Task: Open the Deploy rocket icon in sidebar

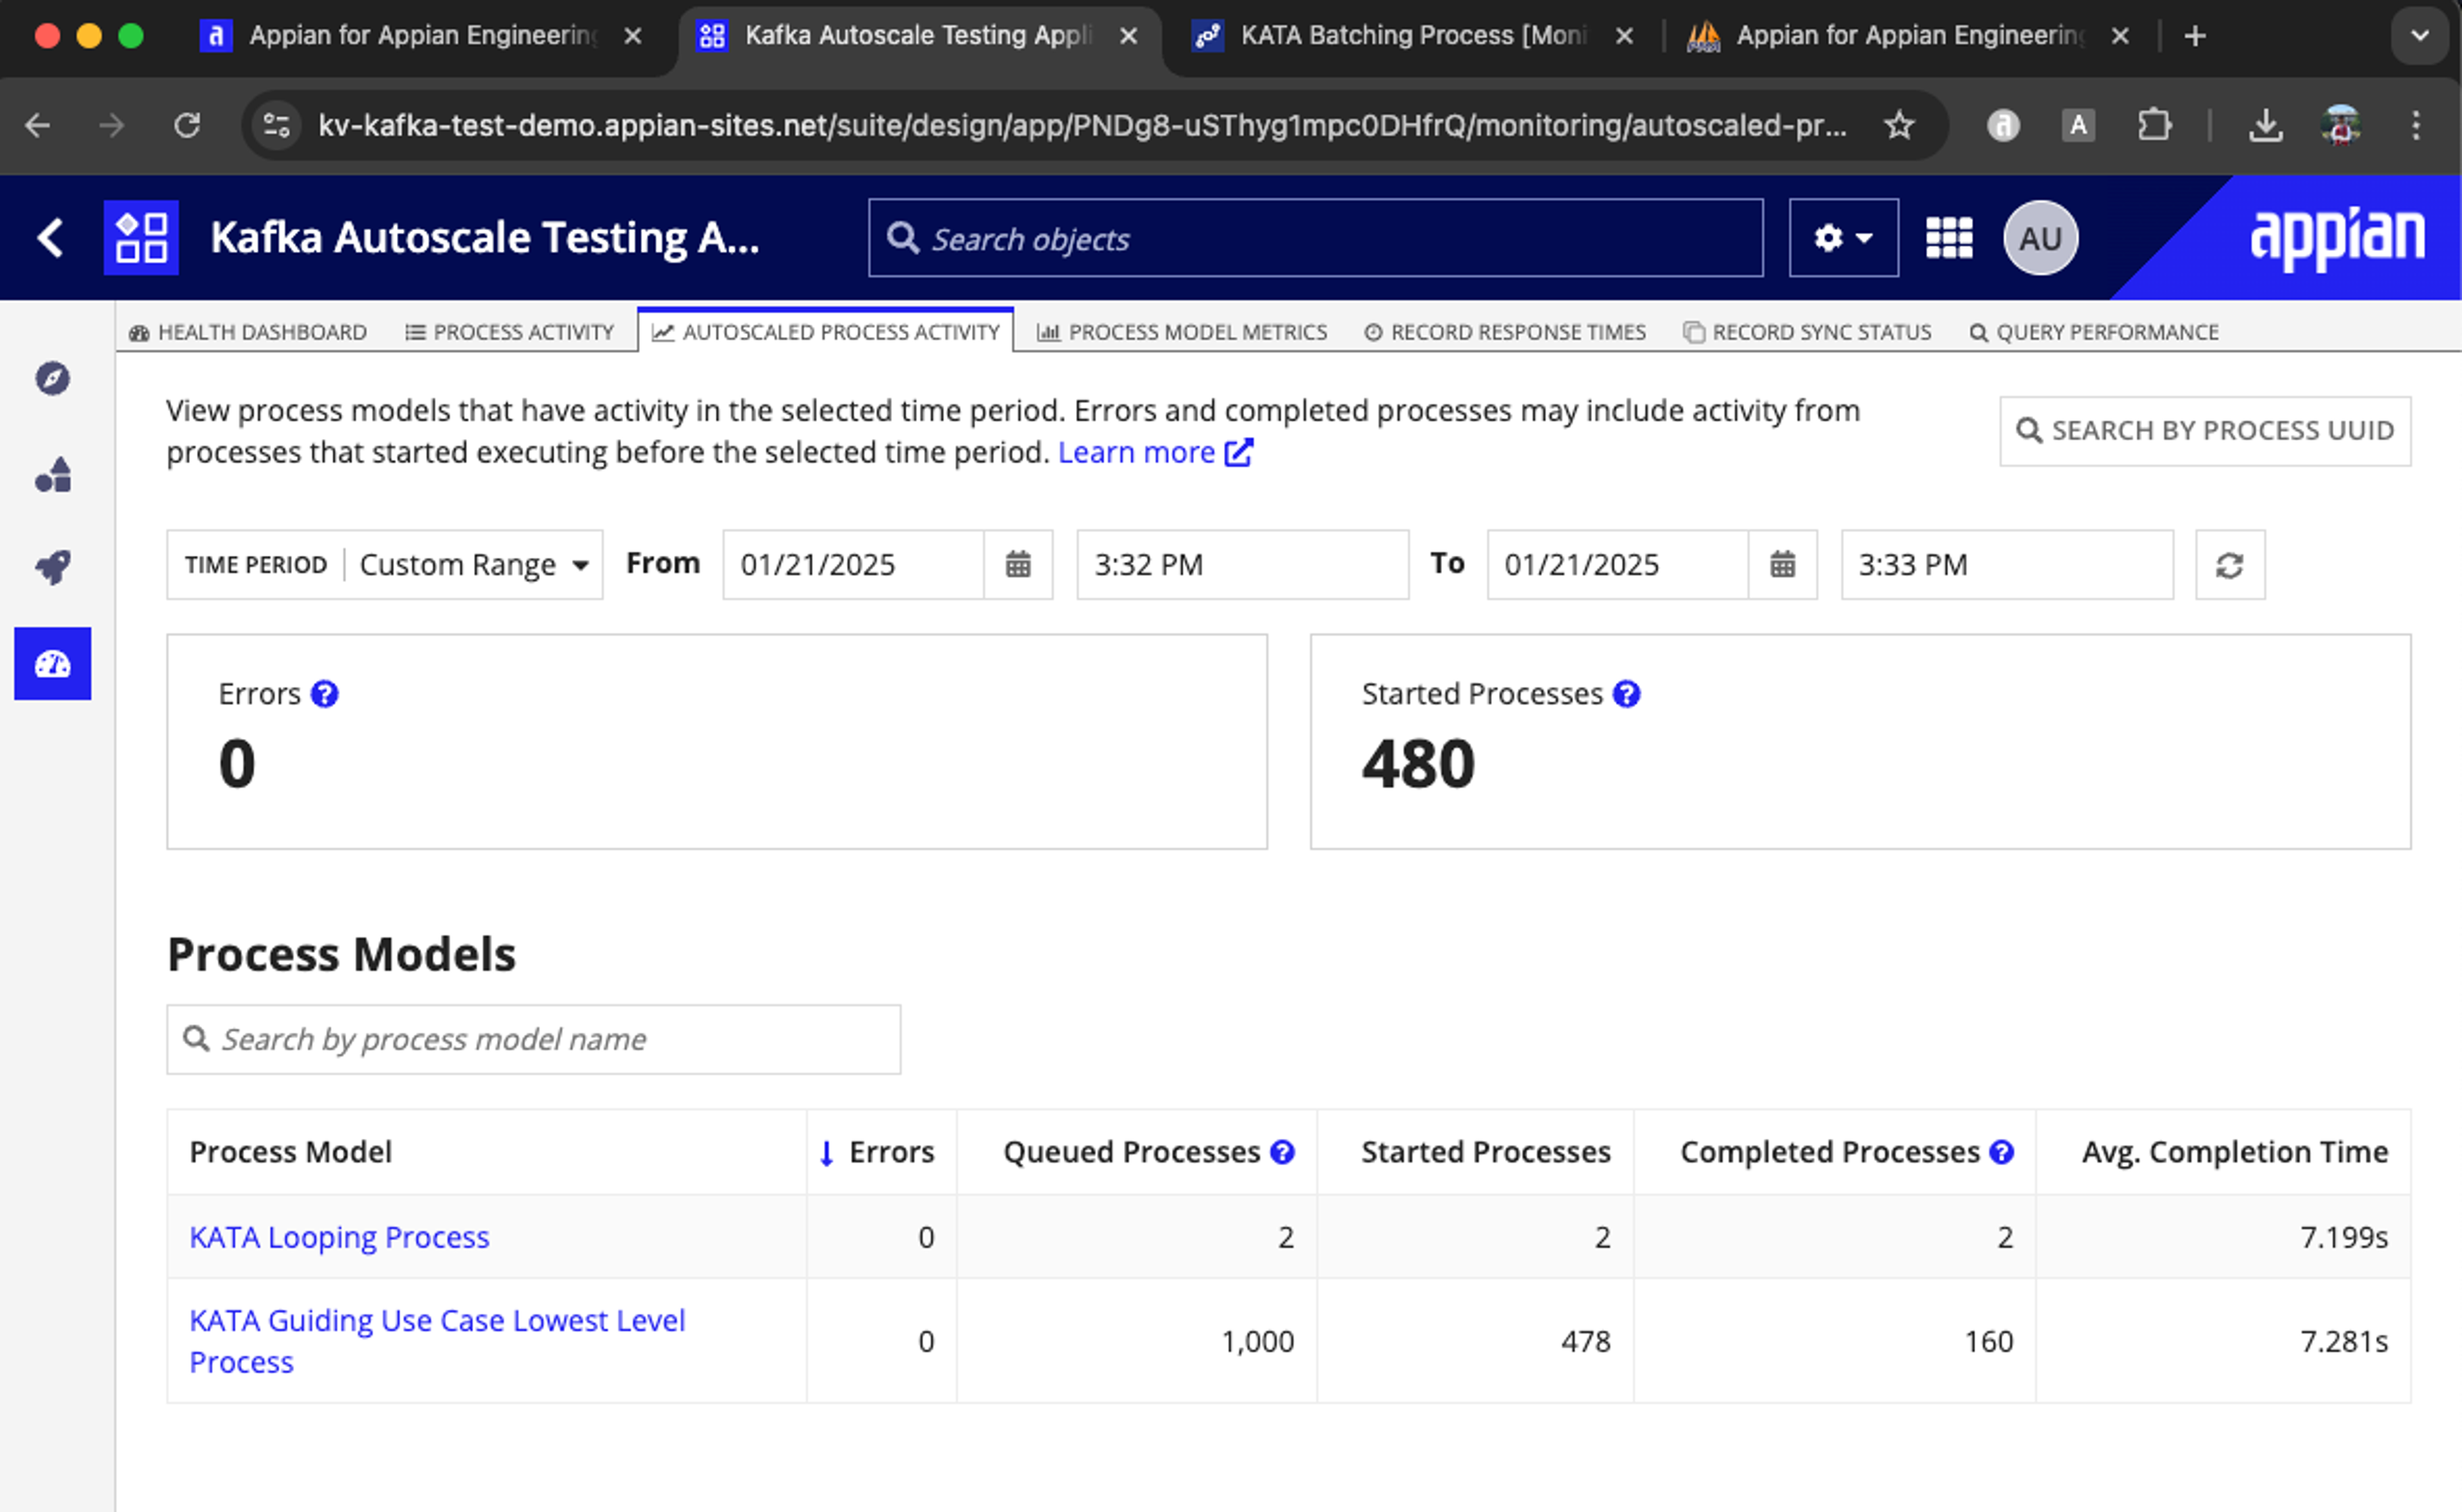Action: (52, 567)
